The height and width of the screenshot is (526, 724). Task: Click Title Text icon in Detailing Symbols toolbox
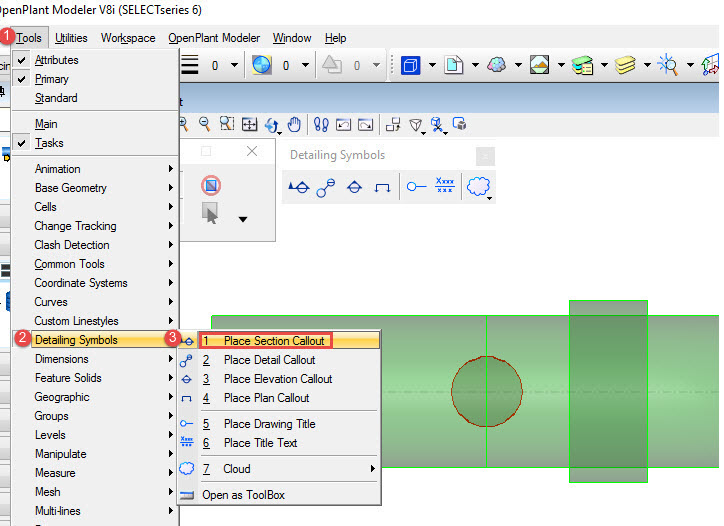click(445, 186)
